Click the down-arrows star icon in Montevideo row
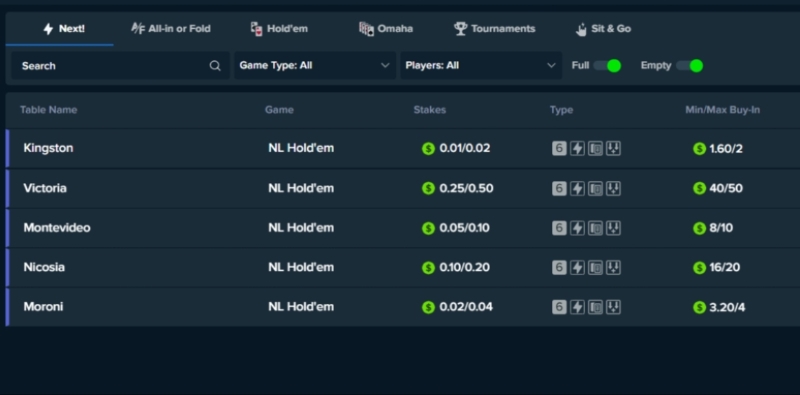 click(613, 228)
